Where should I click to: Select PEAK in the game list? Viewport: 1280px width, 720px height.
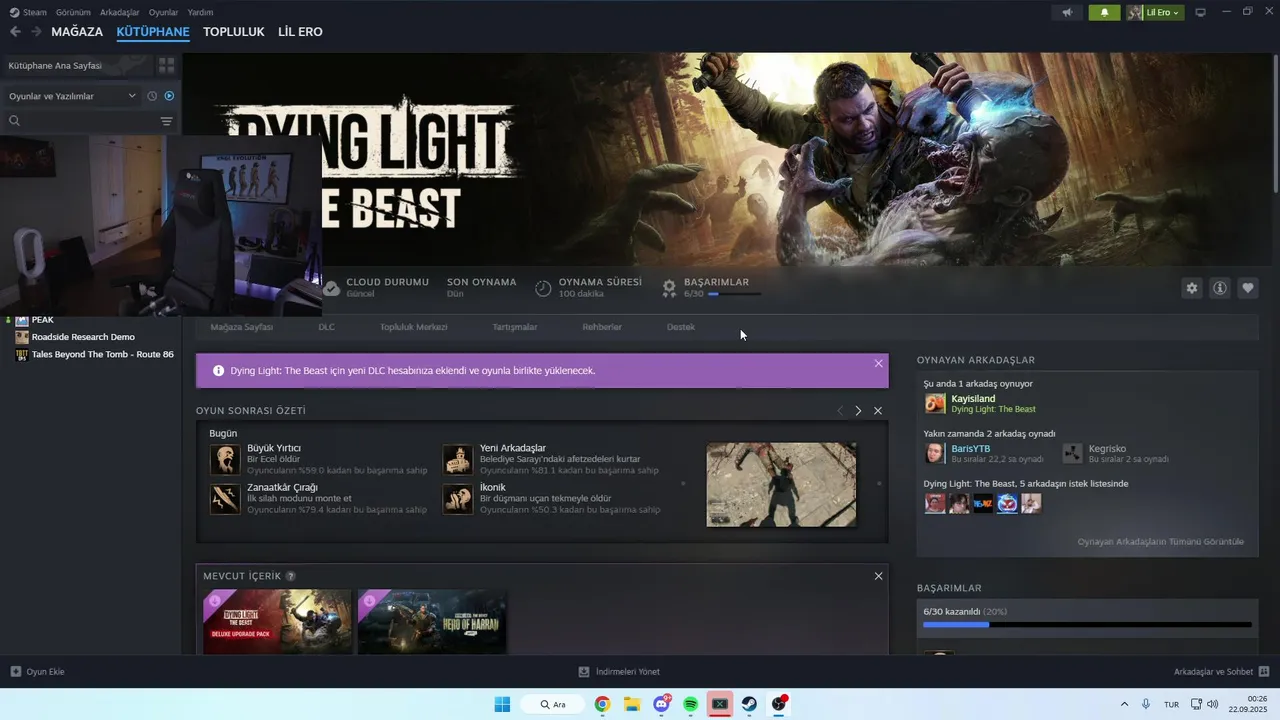click(42, 320)
